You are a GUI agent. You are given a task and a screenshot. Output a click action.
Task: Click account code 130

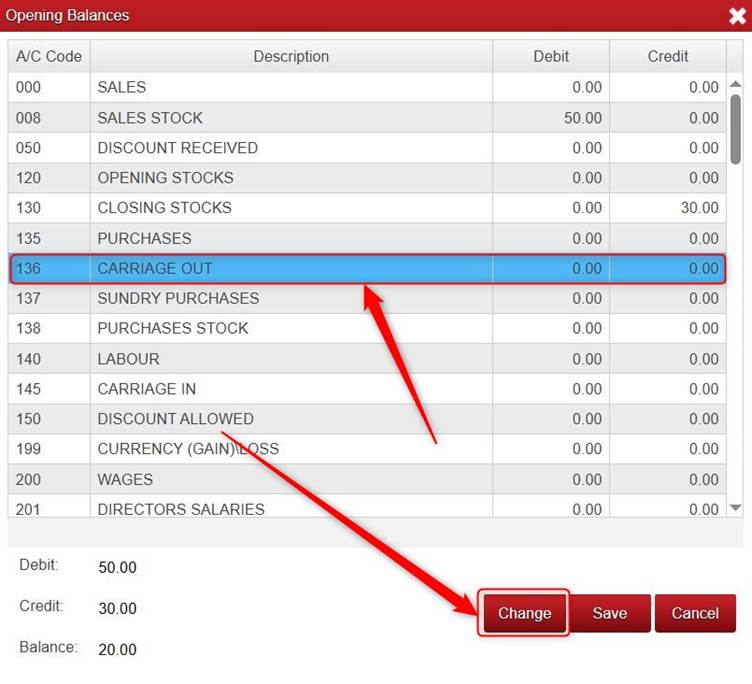(x=28, y=208)
